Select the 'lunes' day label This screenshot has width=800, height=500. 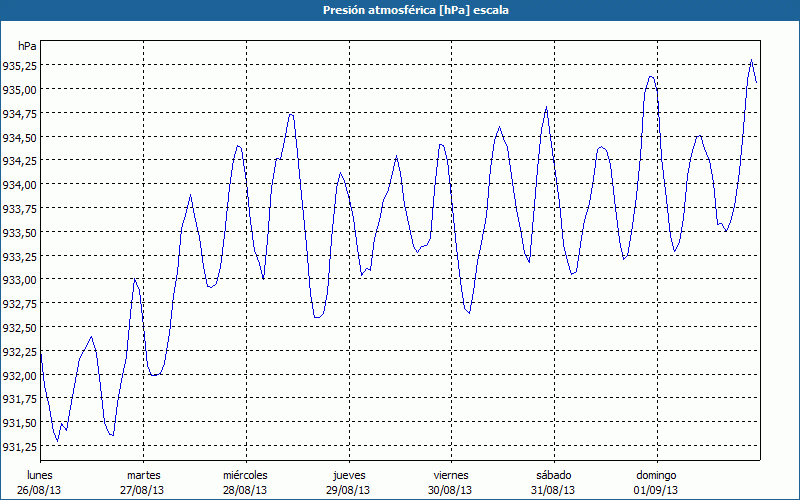[x=40, y=475]
